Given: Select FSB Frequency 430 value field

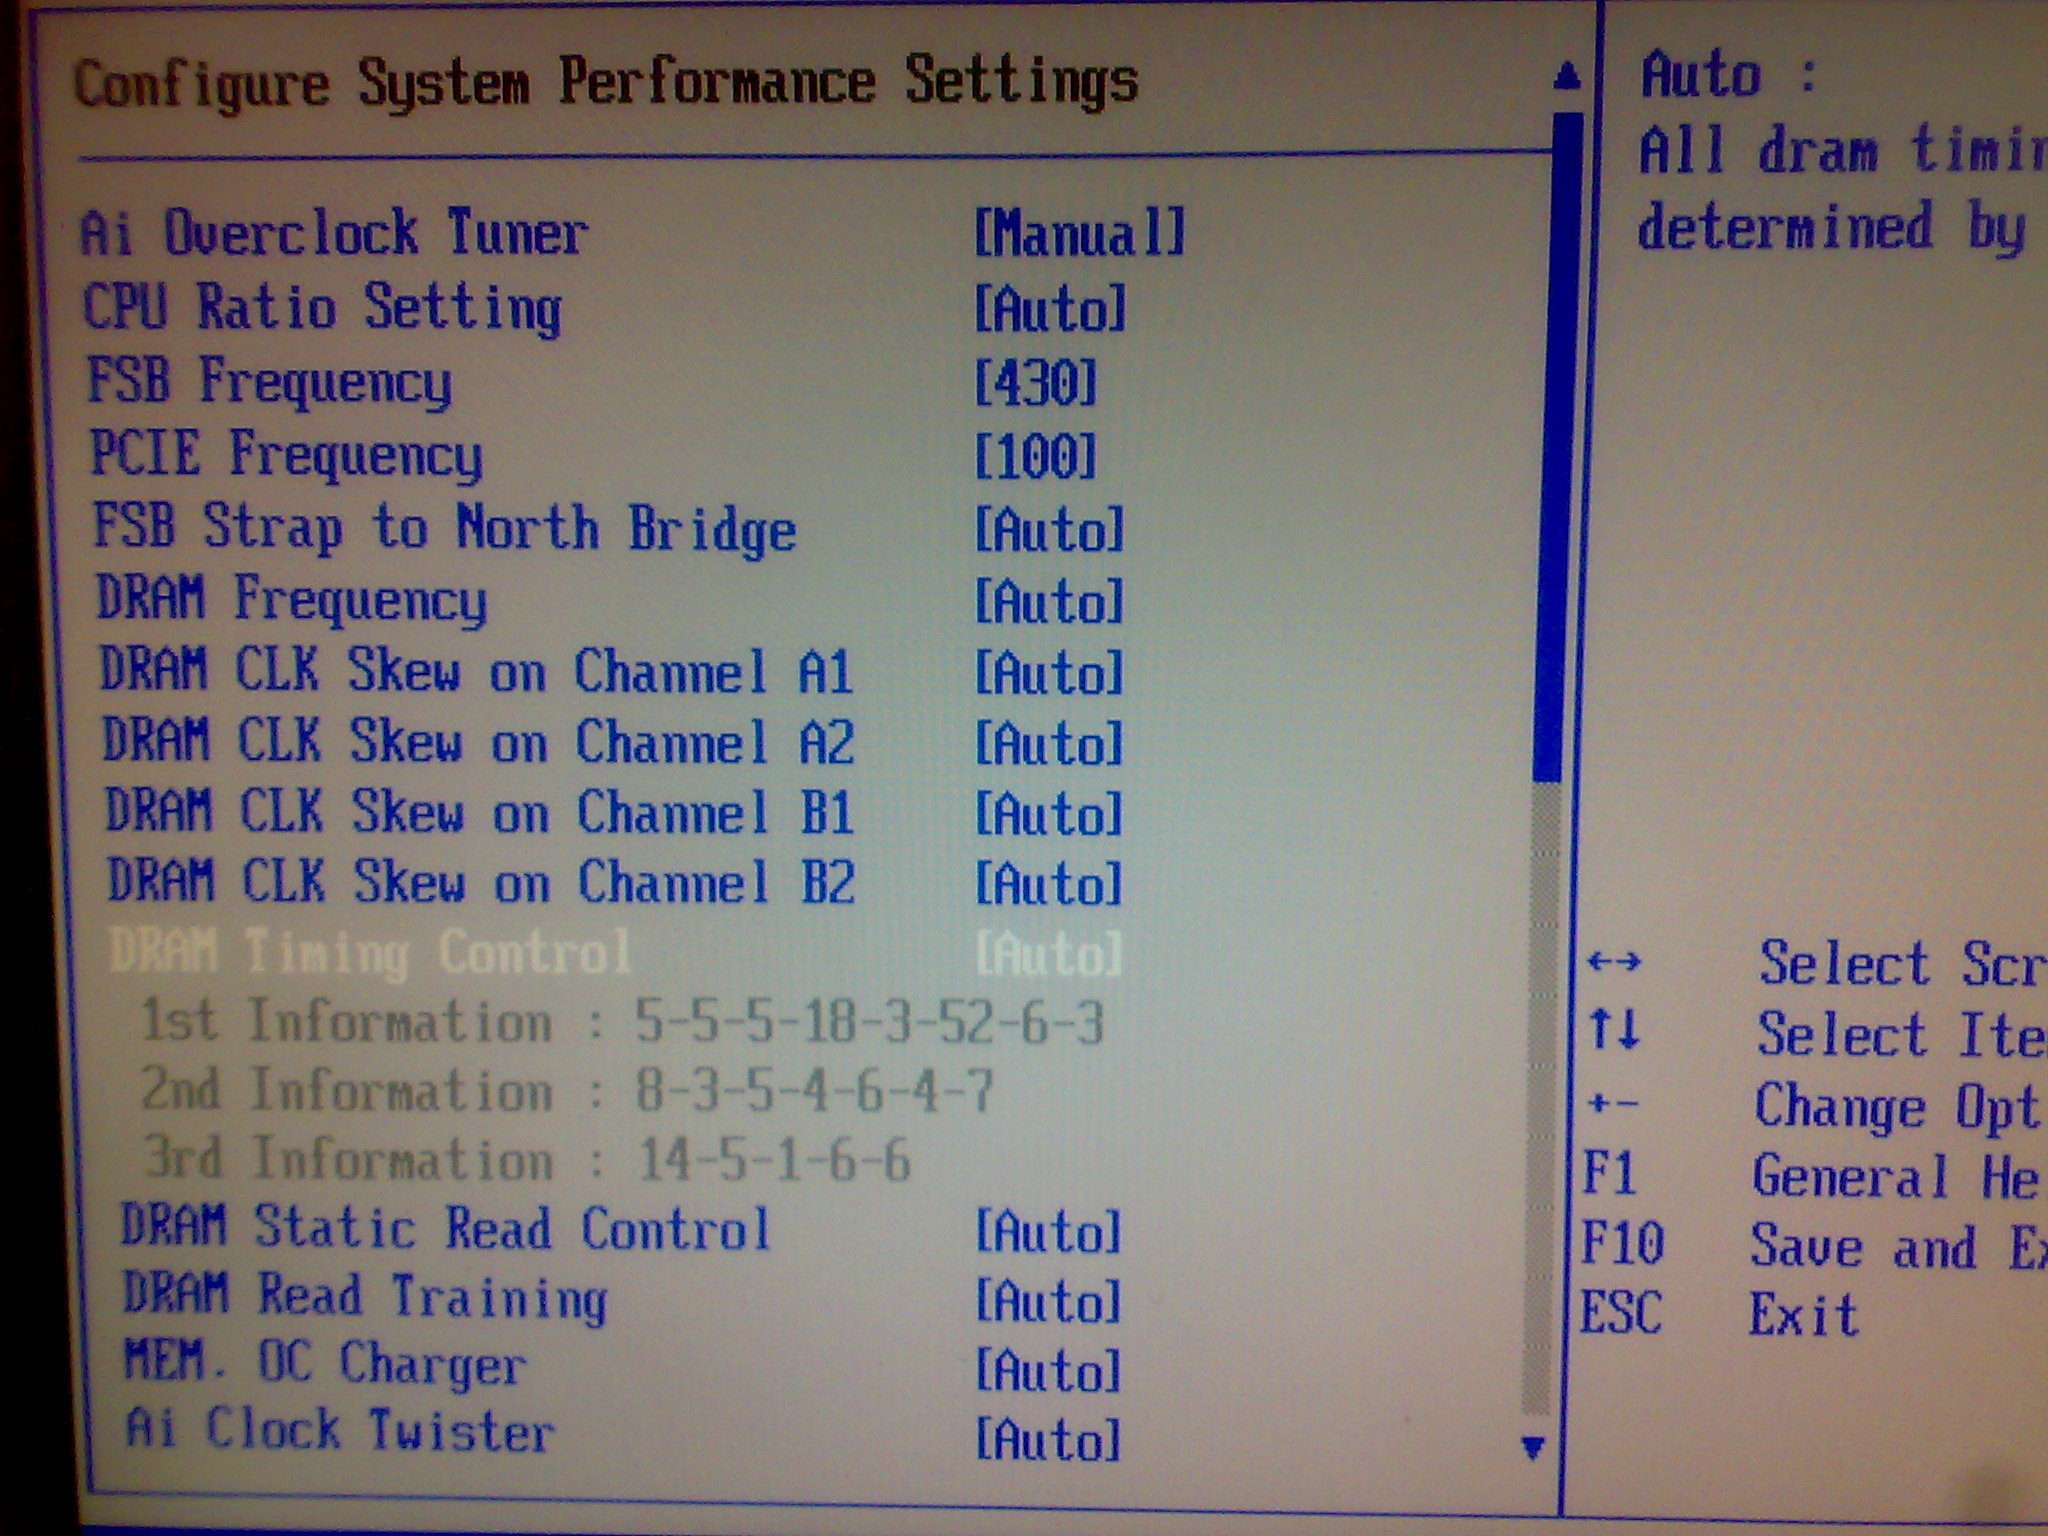Looking at the screenshot, I should 1035,383.
